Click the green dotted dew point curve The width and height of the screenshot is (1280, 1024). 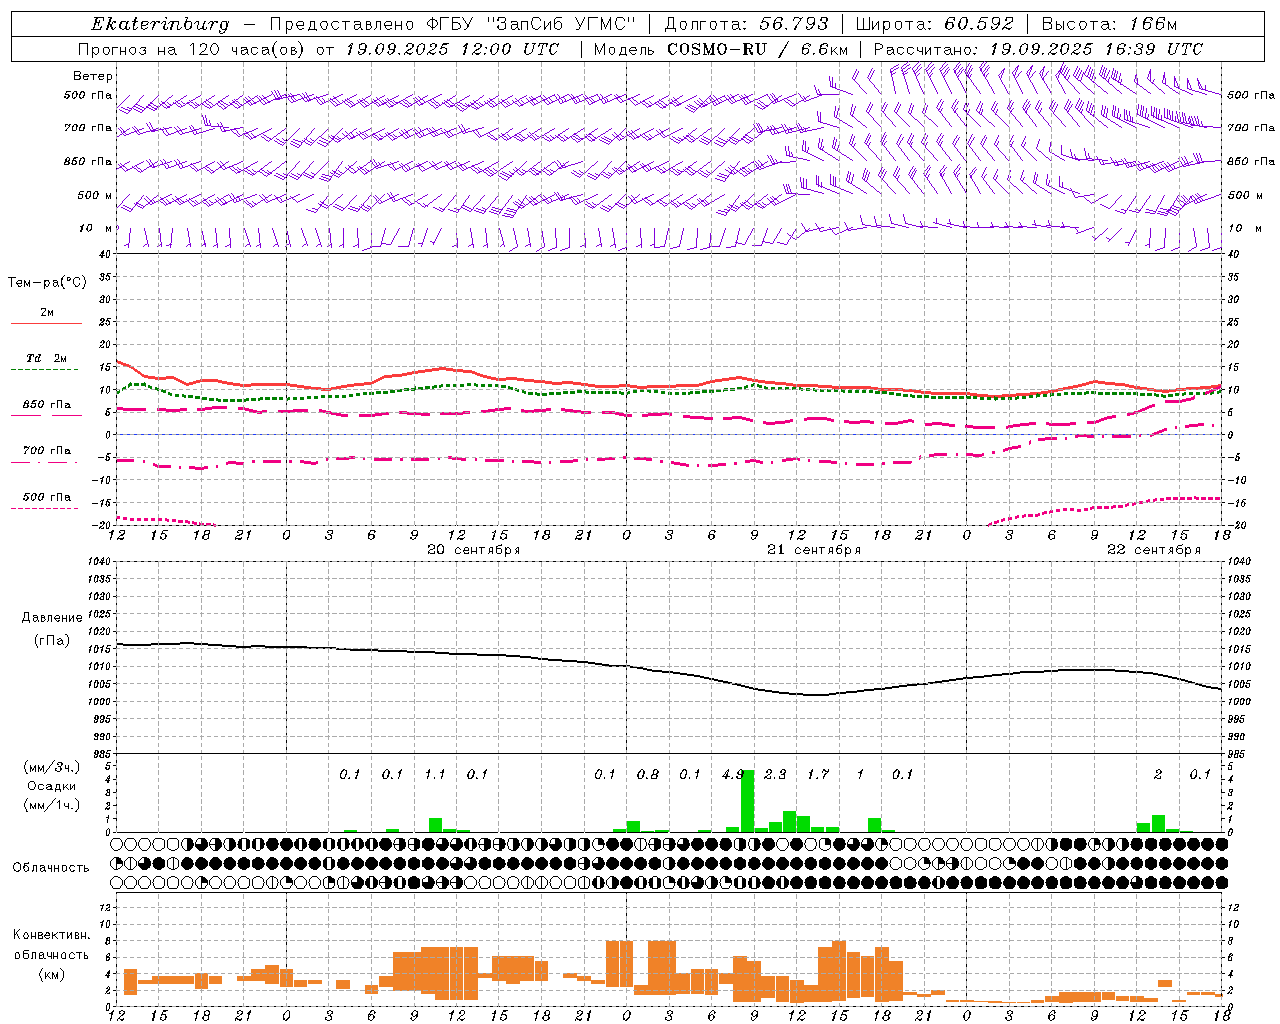(x=470, y=385)
